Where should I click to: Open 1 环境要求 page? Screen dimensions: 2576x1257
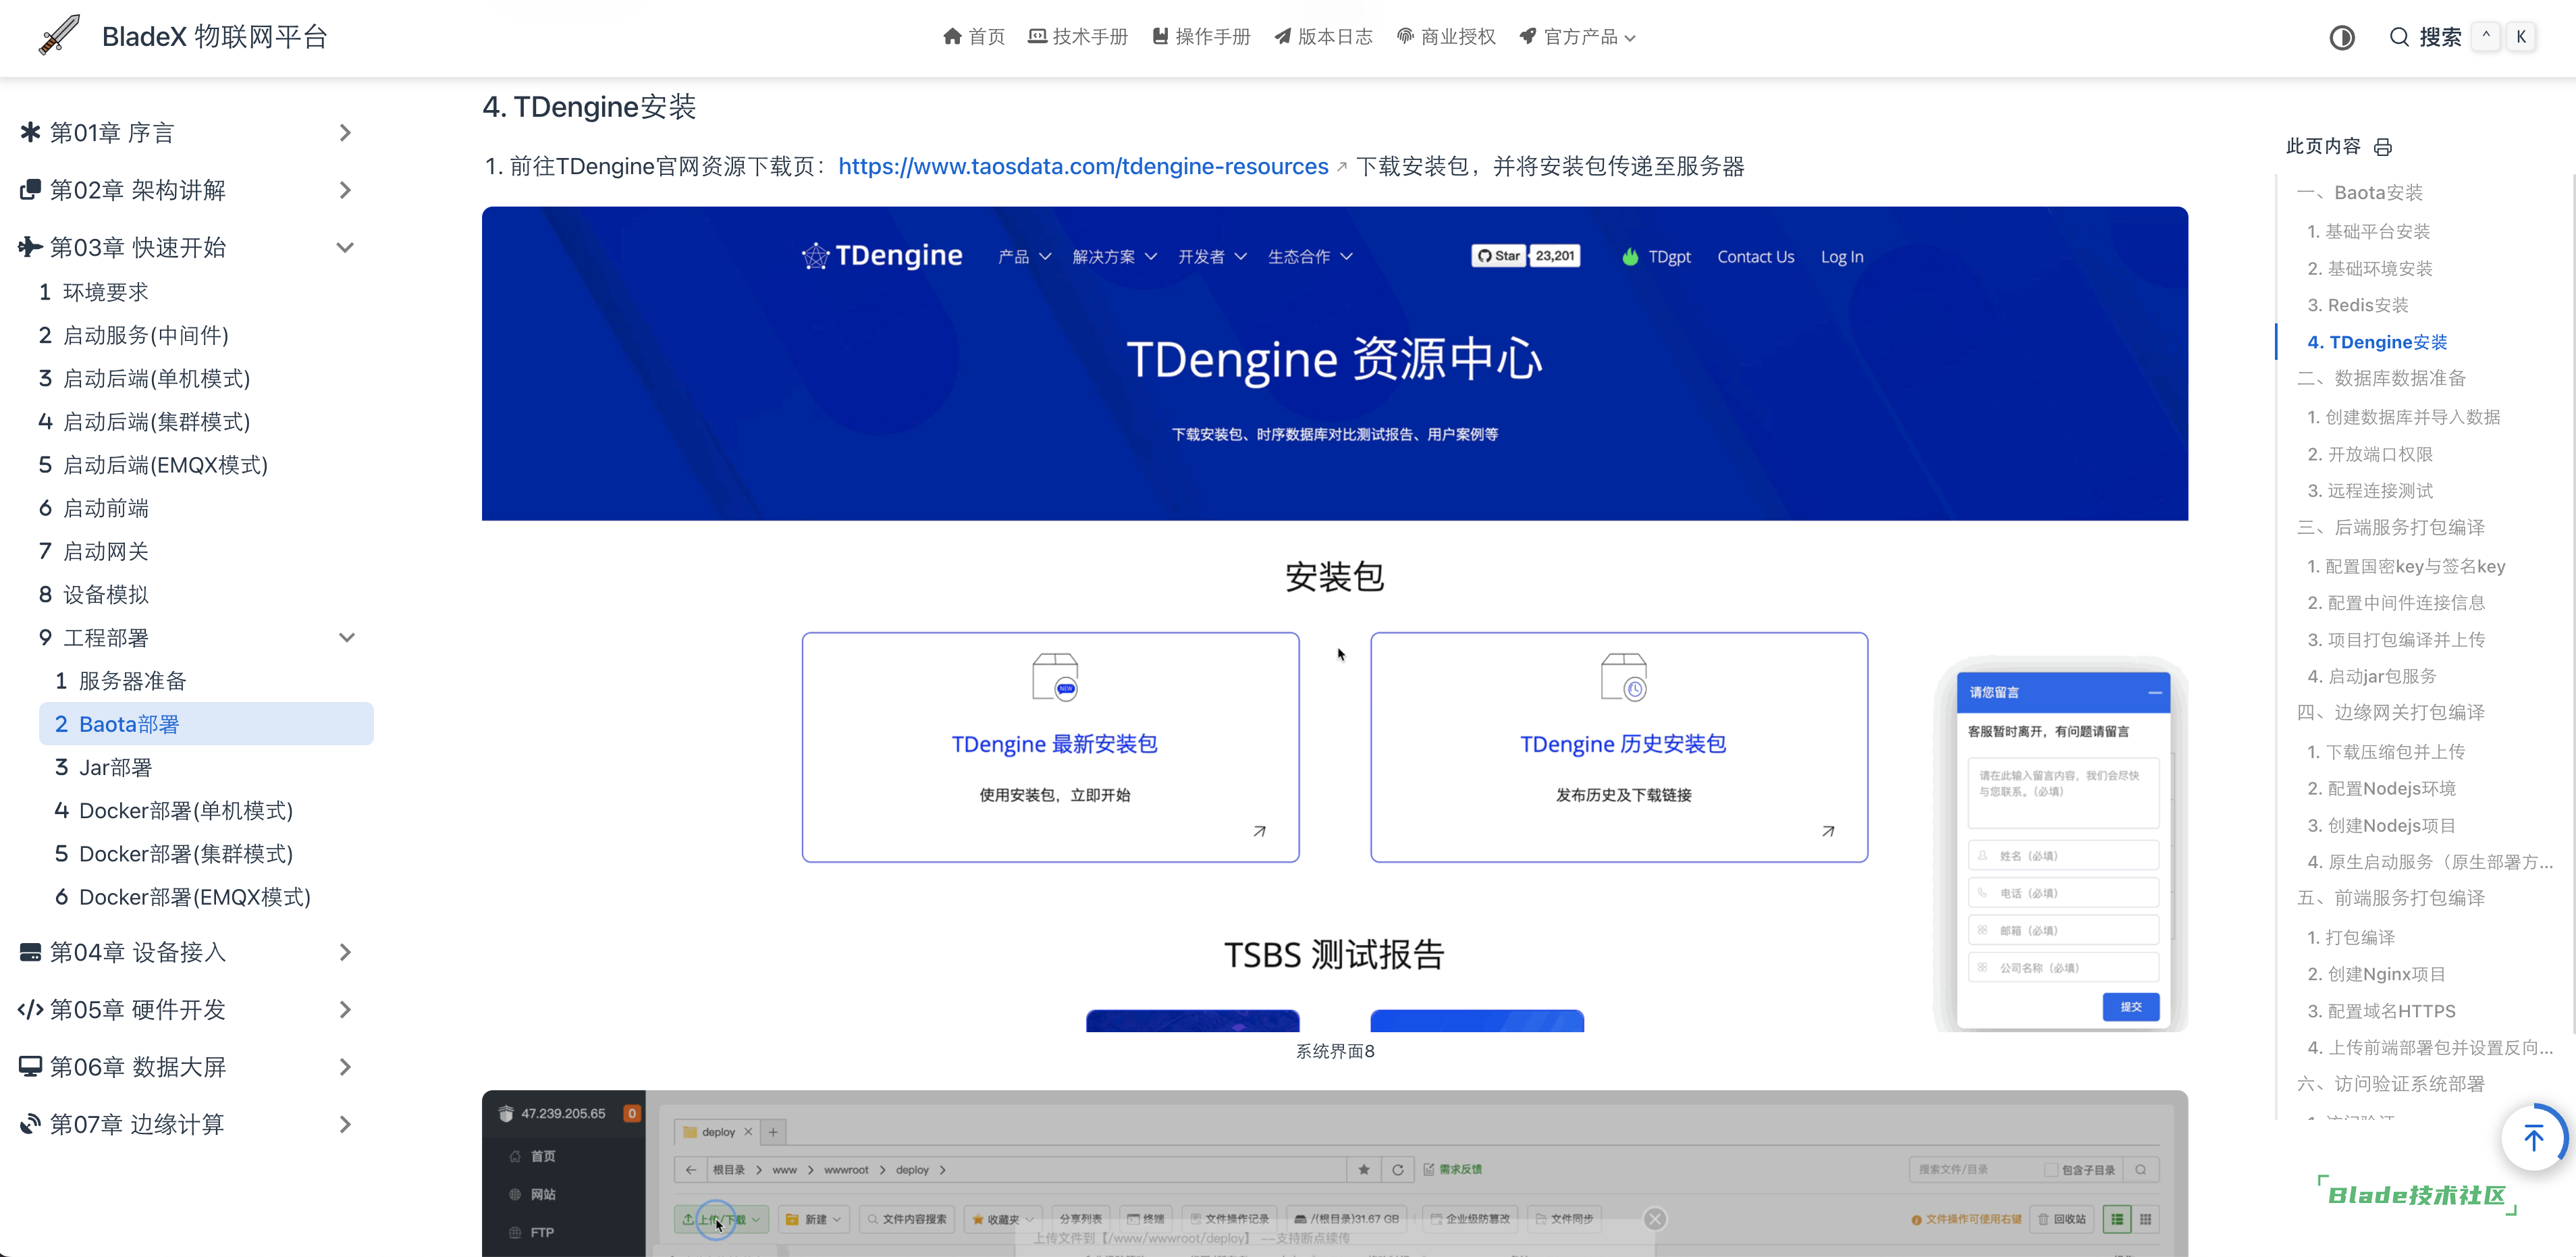click(x=93, y=292)
